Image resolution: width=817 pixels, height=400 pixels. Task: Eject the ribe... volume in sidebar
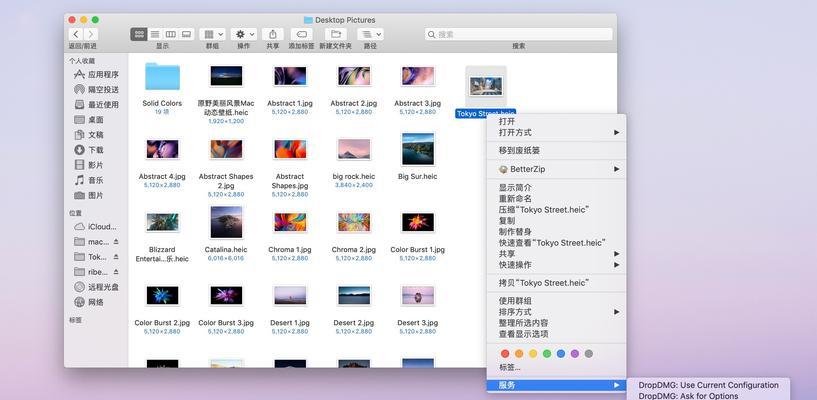tap(116, 272)
